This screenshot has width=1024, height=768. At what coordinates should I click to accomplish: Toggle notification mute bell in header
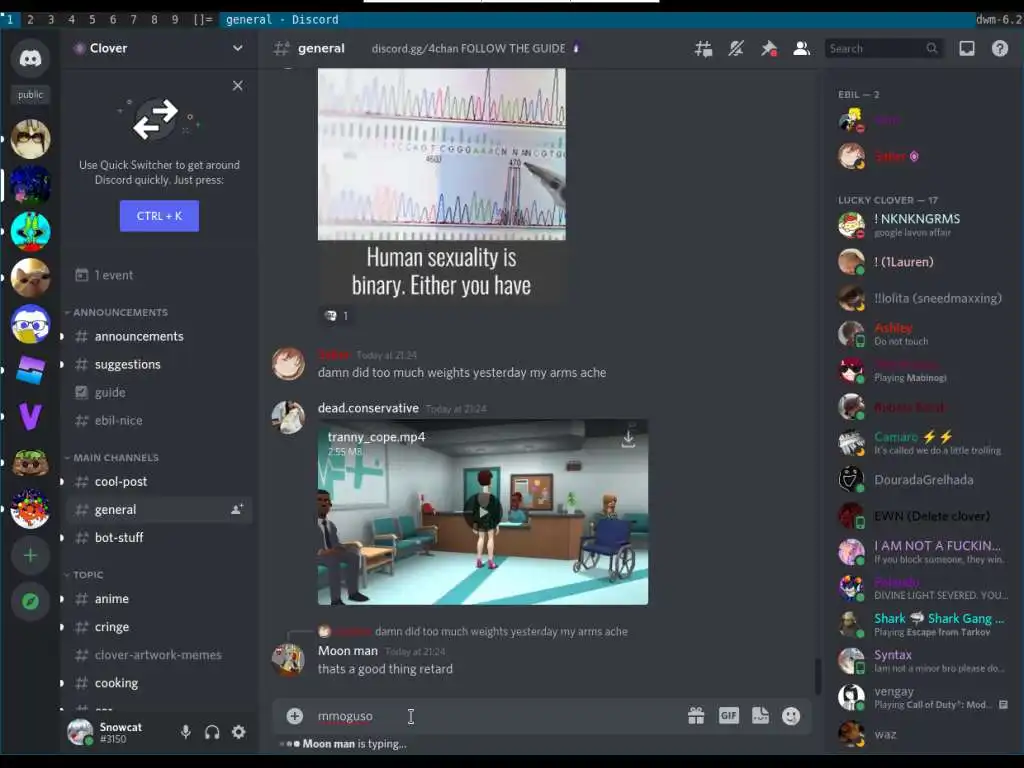pyautogui.click(x=736, y=48)
